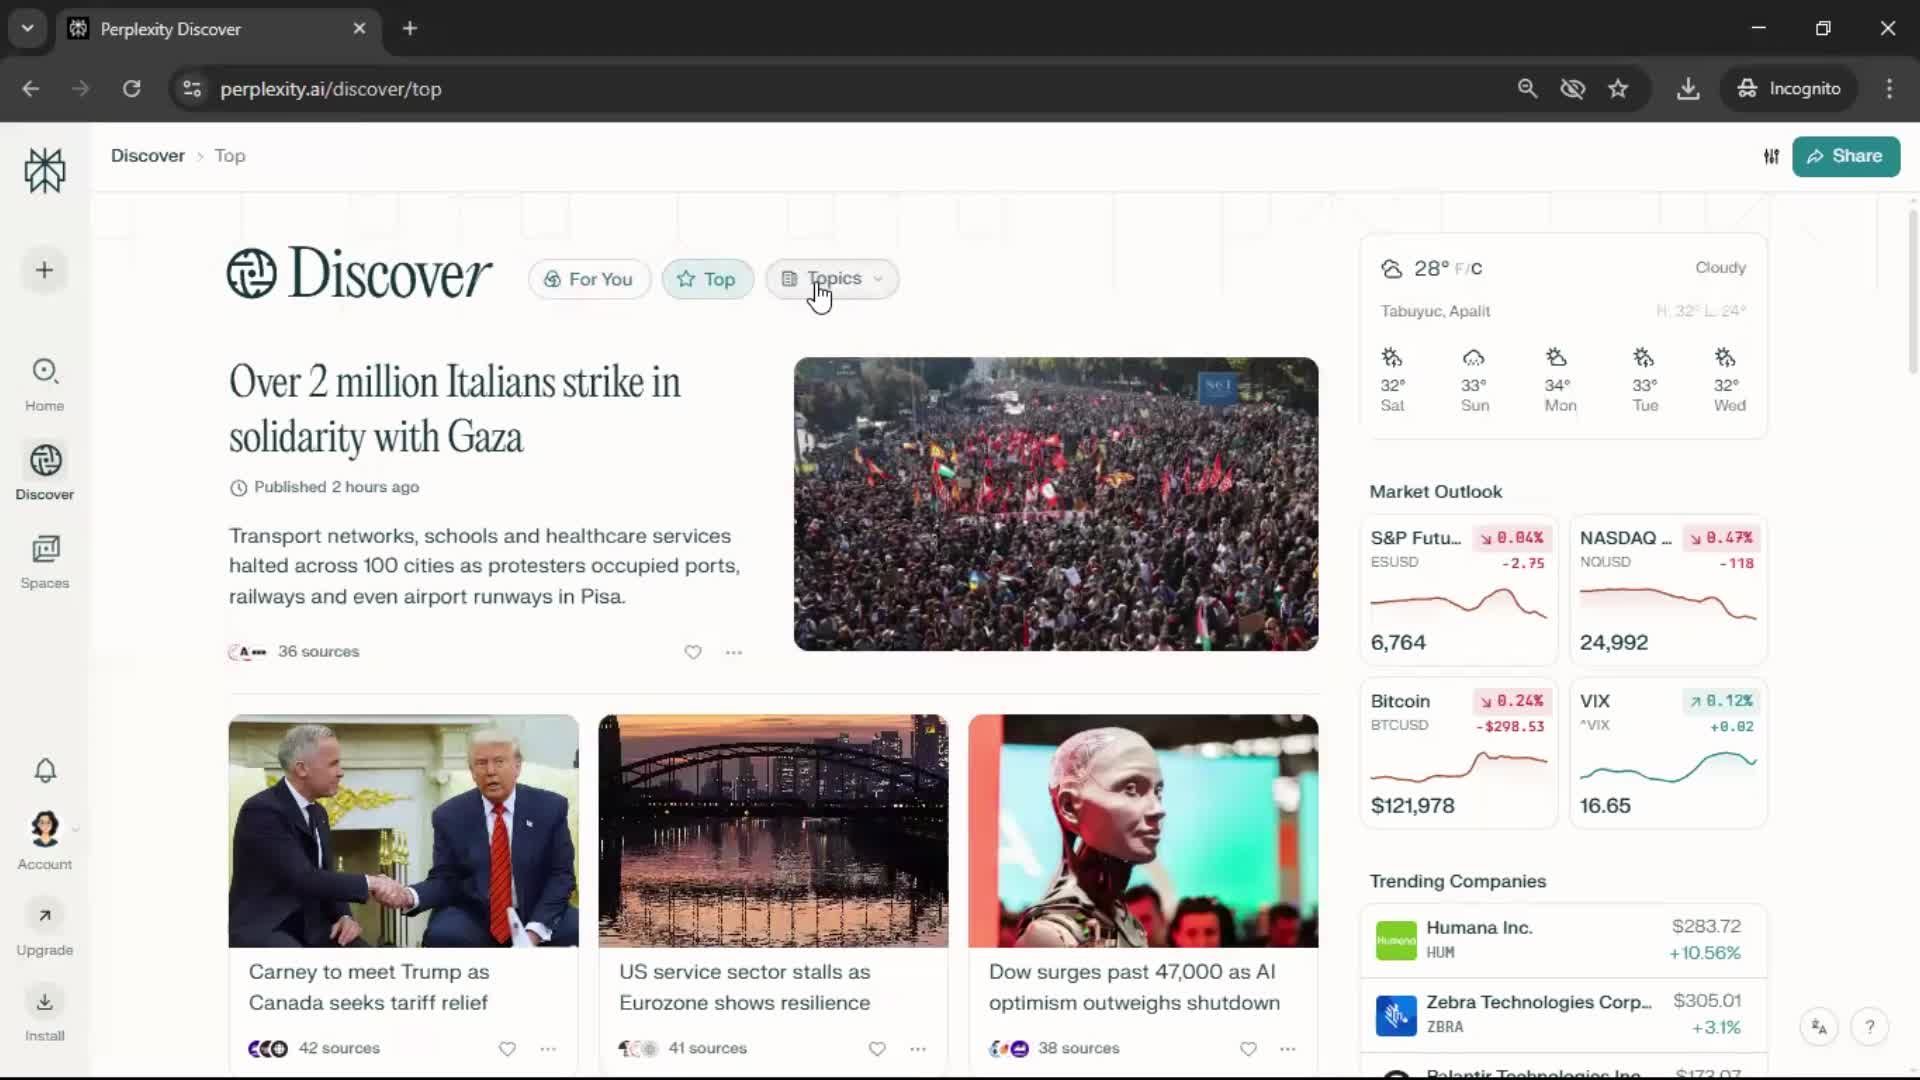Image resolution: width=1920 pixels, height=1080 pixels.
Task: Open Spaces in the sidebar
Action: (x=44, y=561)
